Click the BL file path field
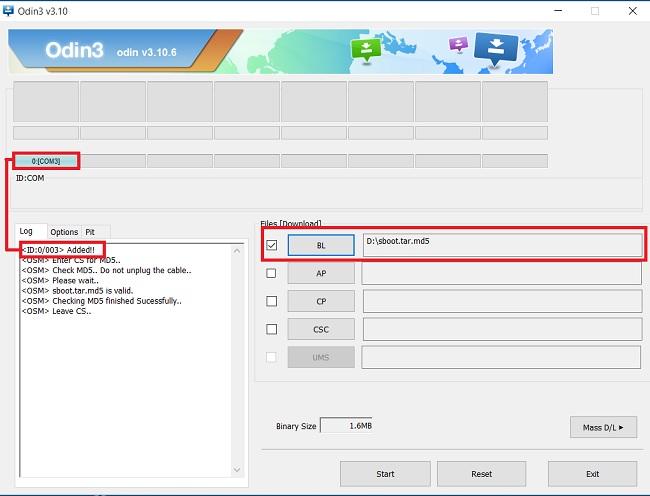This screenshot has height=496, width=650. (502, 245)
